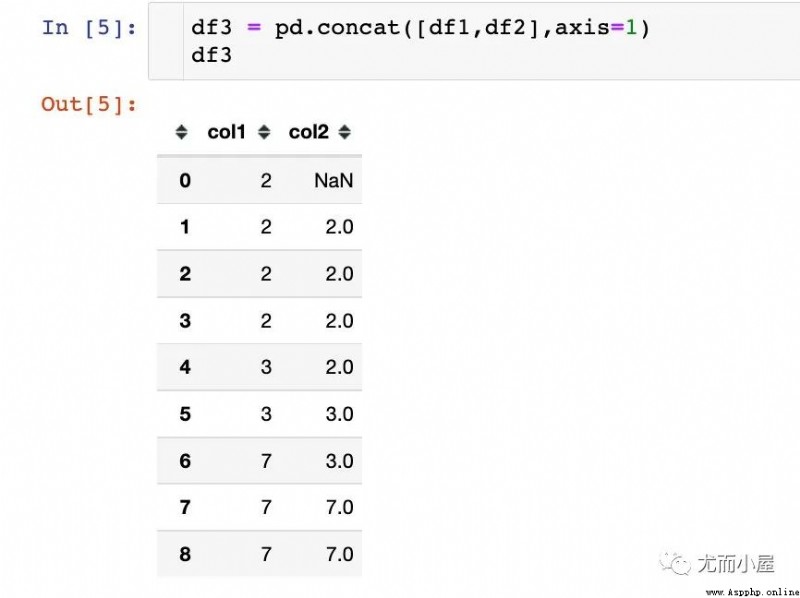Select the Out[5] output prompt
The image size is (800, 598).
pos(89,104)
